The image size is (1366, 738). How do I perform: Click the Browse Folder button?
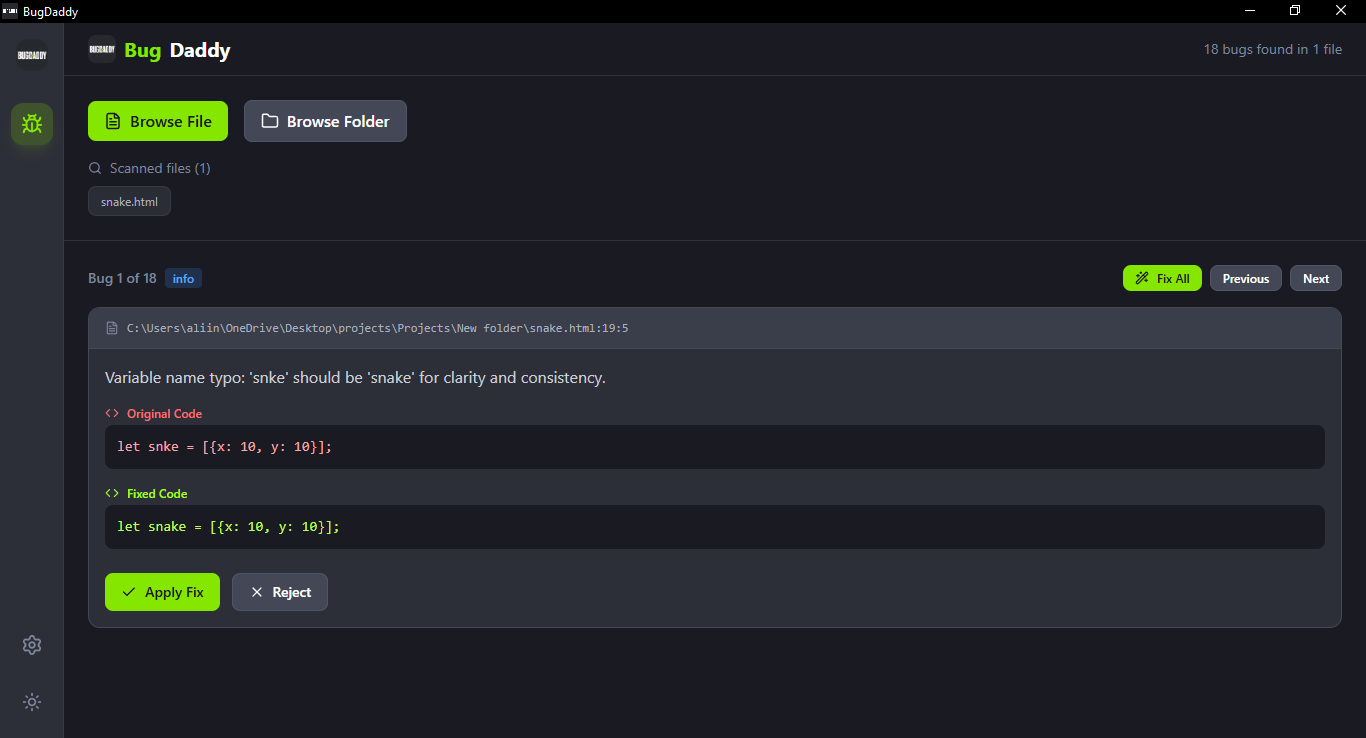tap(325, 121)
